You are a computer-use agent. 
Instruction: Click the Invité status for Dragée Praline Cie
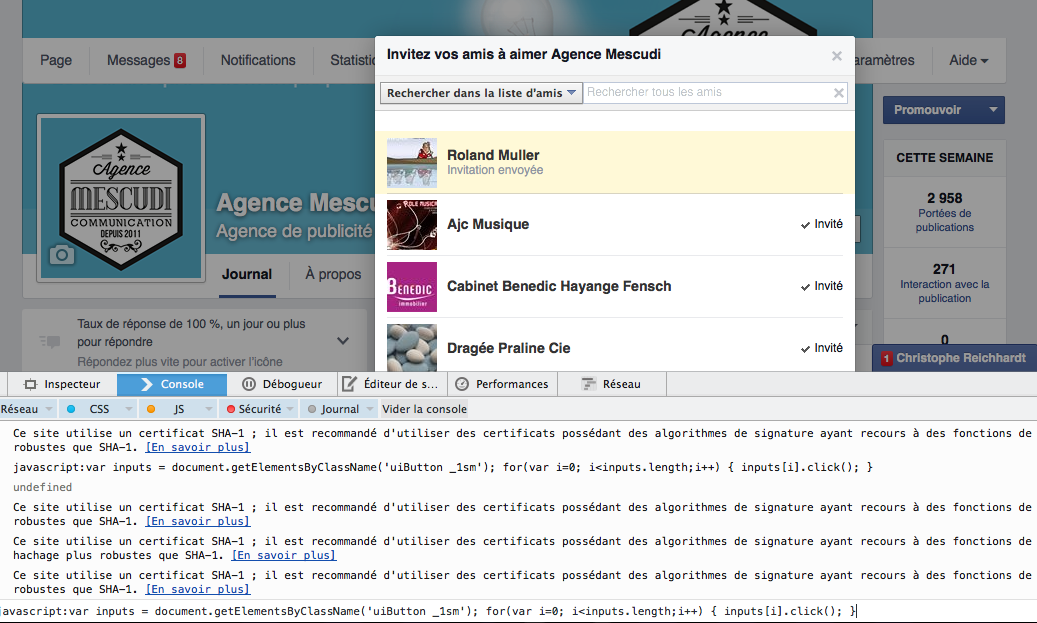tap(822, 349)
